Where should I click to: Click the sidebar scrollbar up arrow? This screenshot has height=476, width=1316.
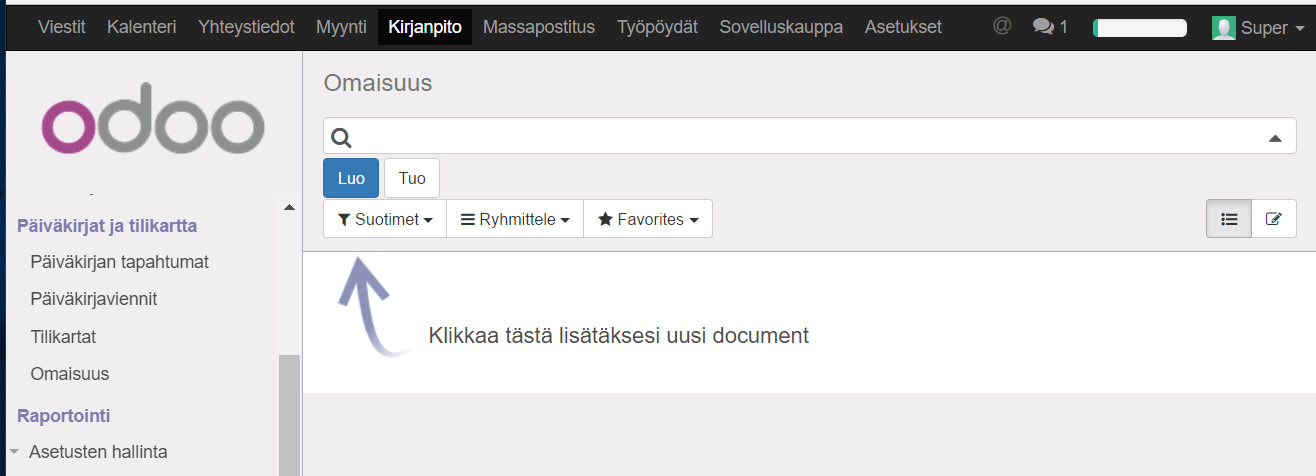coord(290,207)
